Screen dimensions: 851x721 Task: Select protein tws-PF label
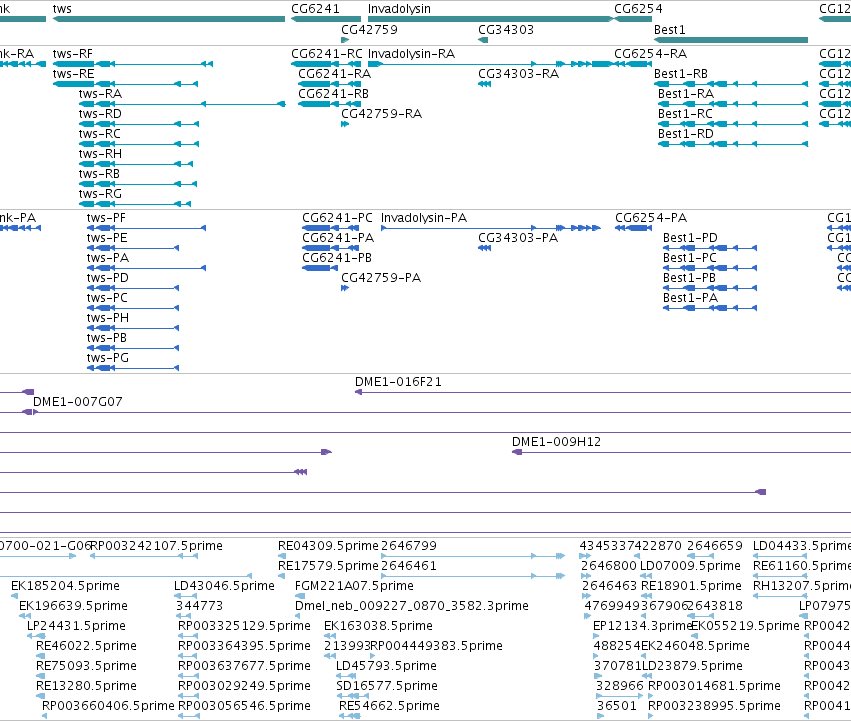point(106,218)
